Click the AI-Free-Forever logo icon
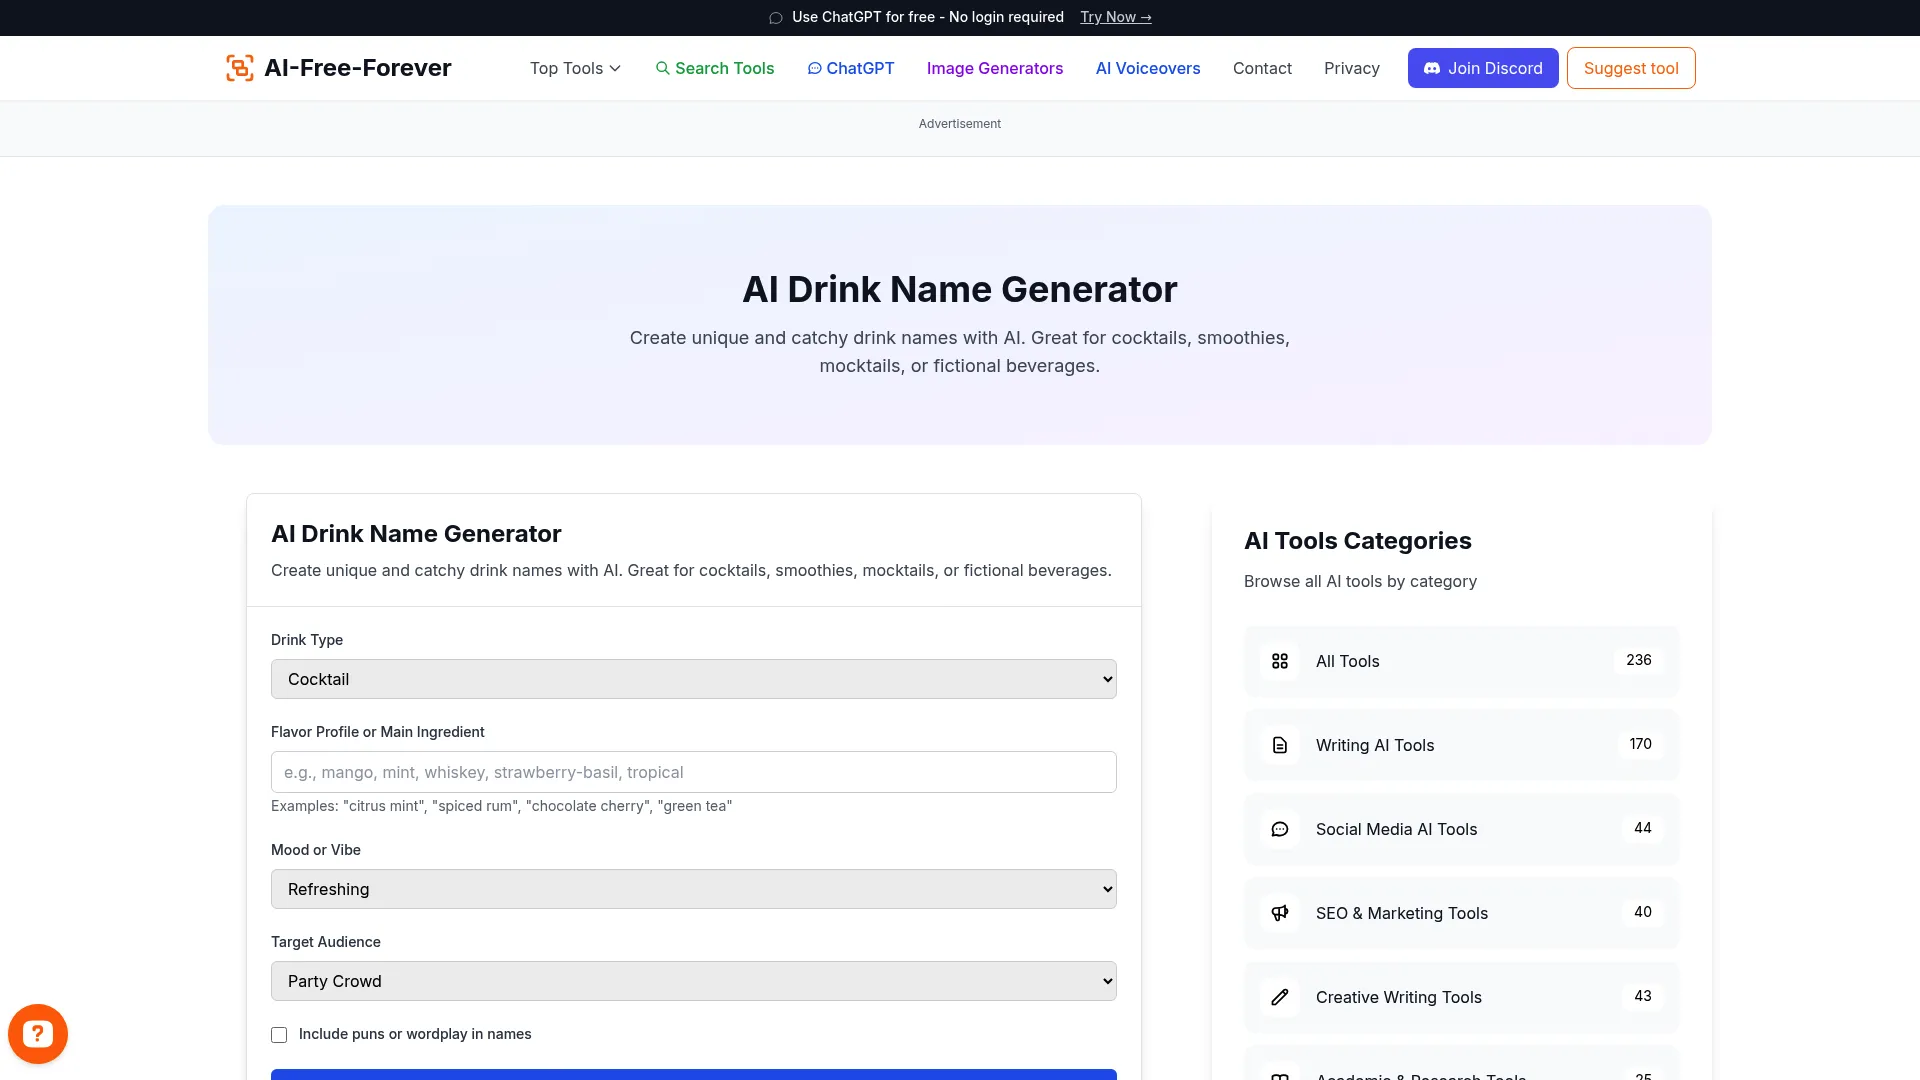The image size is (1920, 1080). pyautogui.click(x=239, y=67)
